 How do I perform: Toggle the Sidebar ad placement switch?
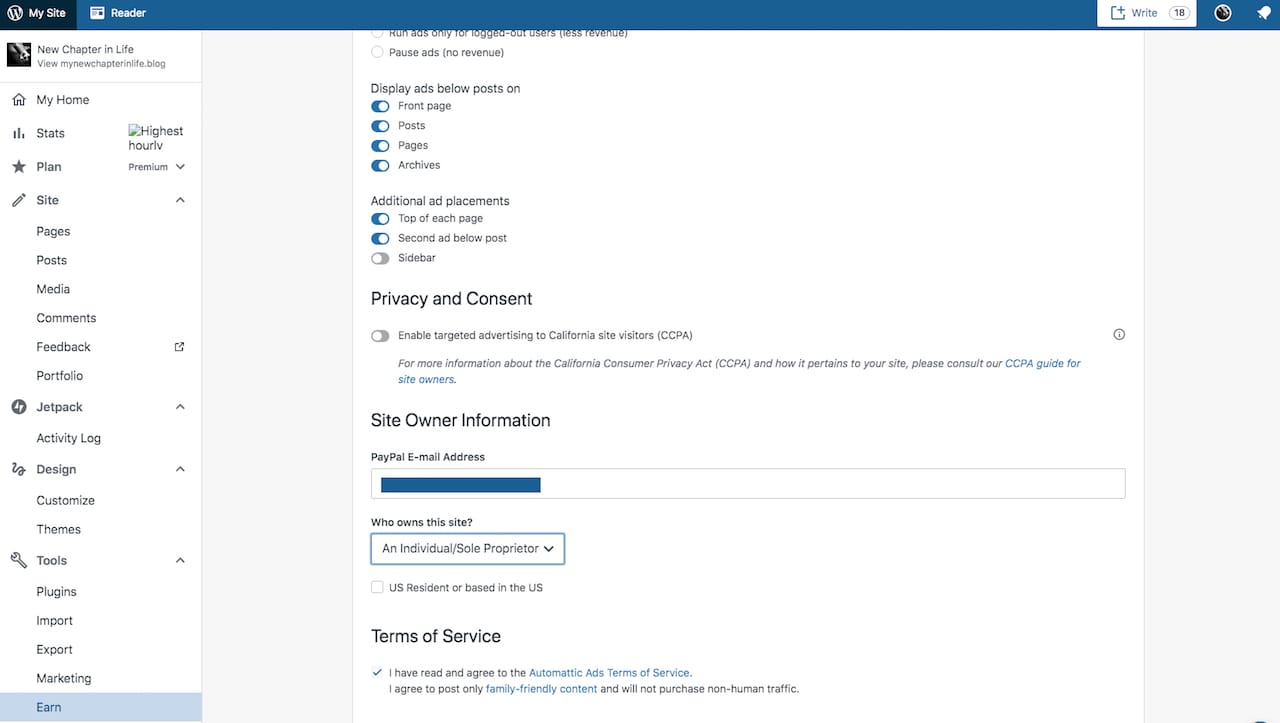click(x=380, y=258)
